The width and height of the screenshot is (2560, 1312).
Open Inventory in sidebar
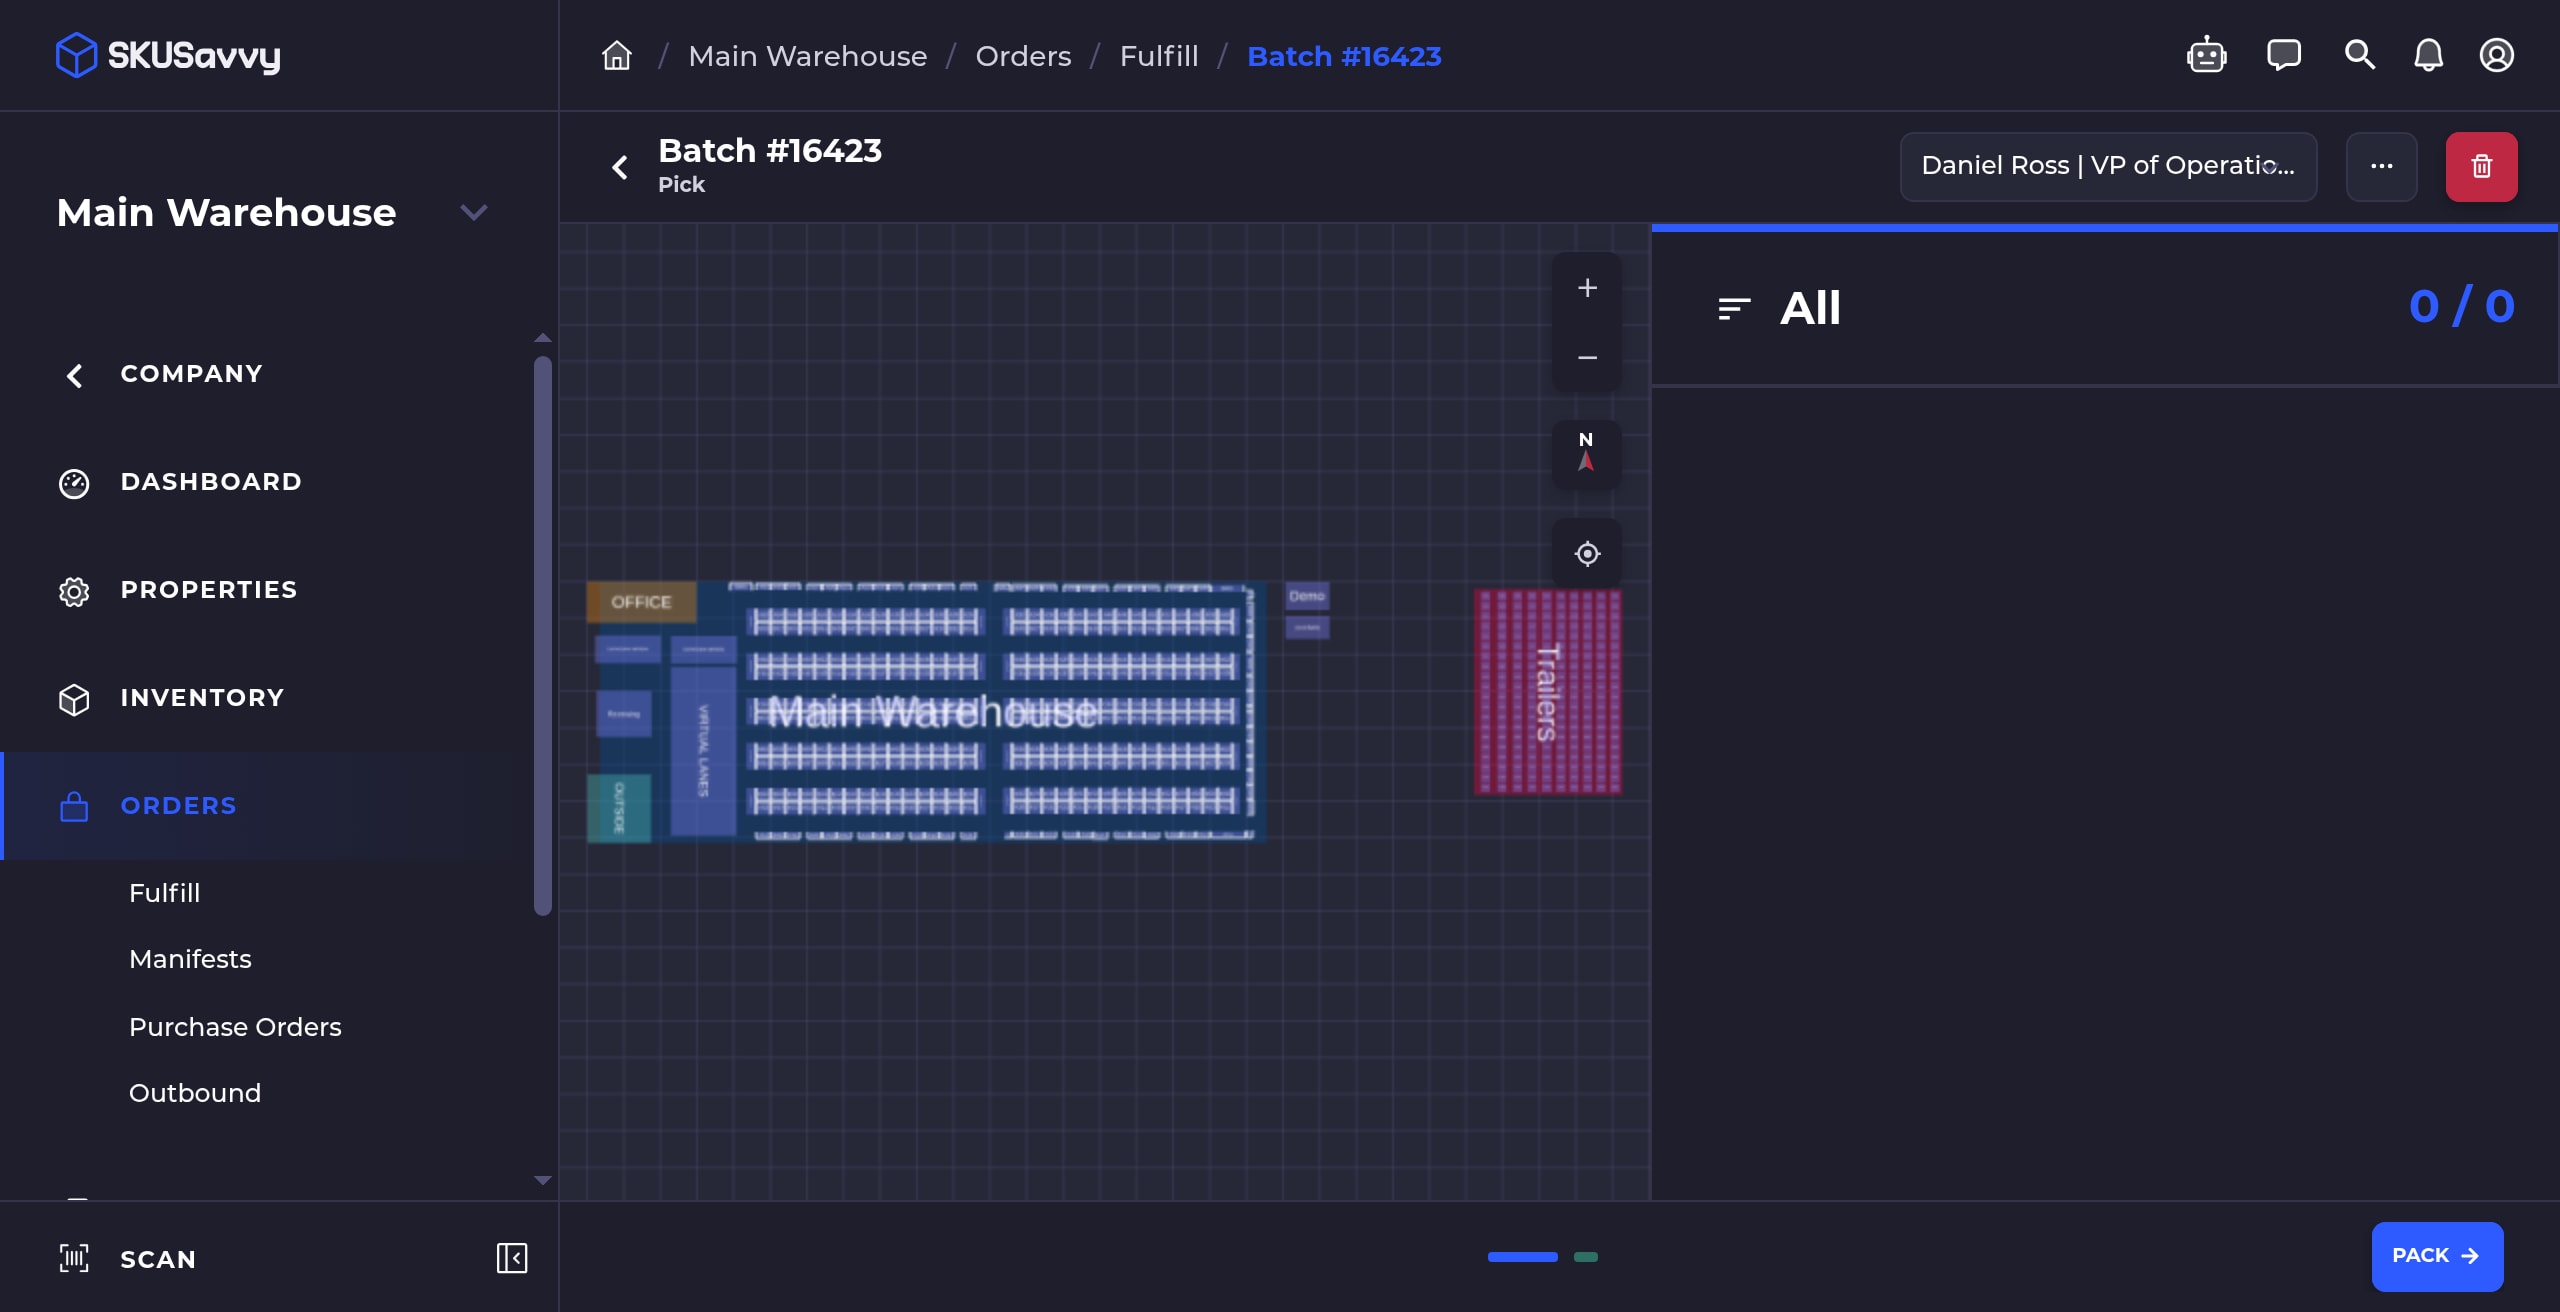pos(202,698)
